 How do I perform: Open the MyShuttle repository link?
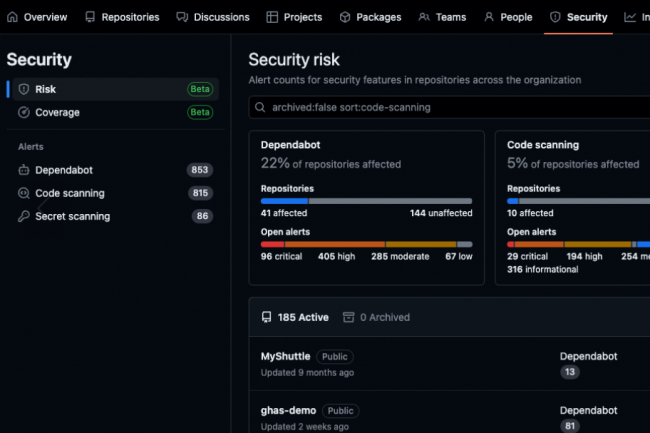(285, 356)
